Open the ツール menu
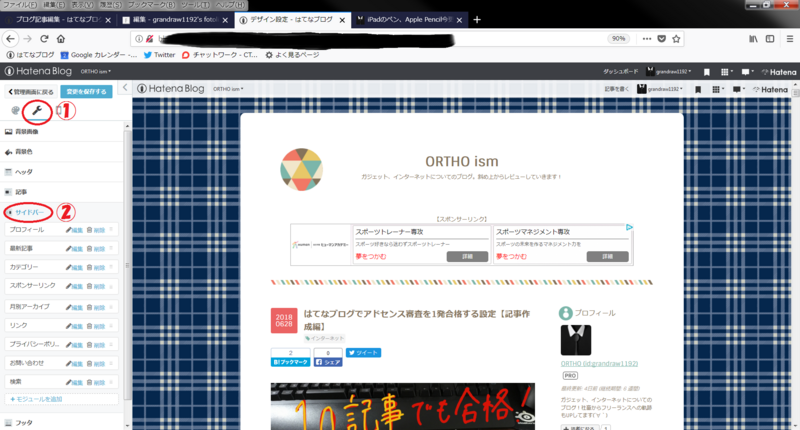This screenshot has height=430, width=800. coord(195,5)
